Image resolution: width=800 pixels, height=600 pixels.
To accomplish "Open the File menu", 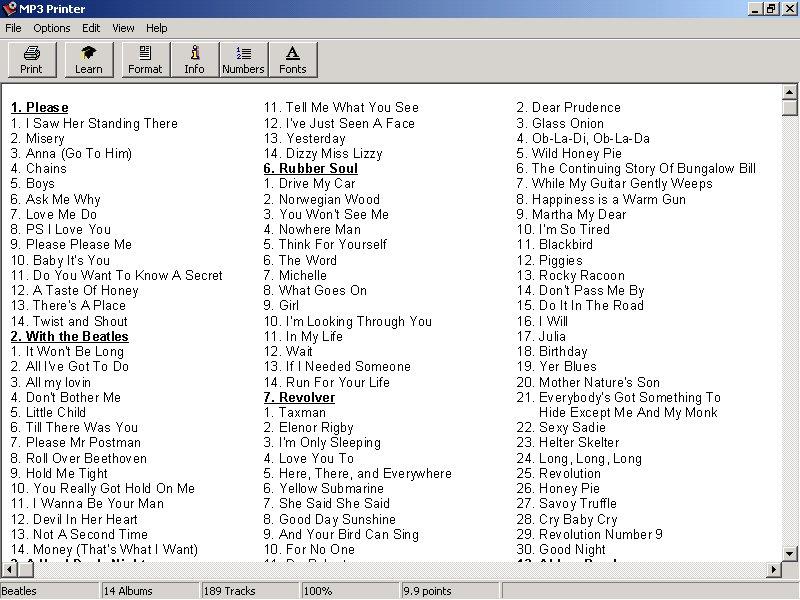I will 13,28.
